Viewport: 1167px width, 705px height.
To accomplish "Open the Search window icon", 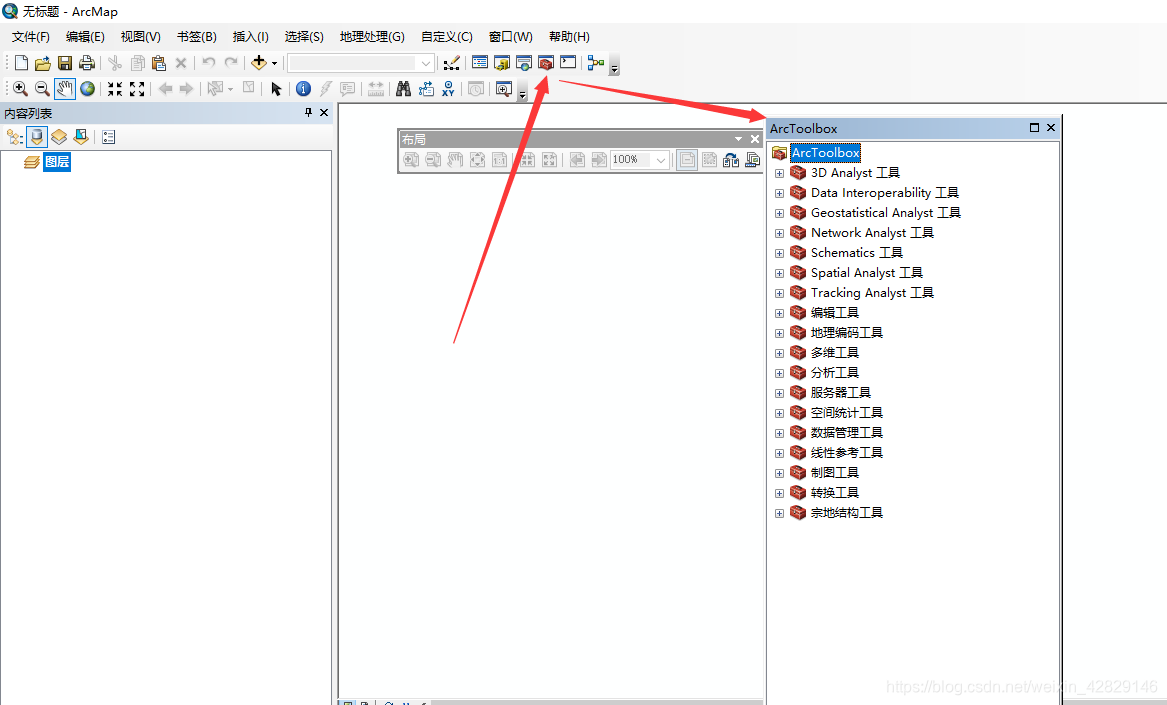I will coord(524,63).
